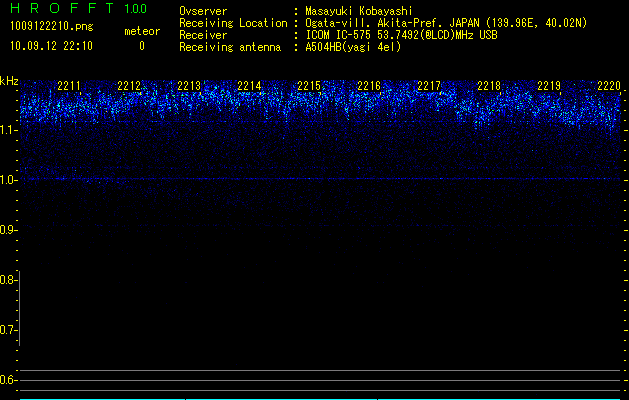Click the 1.1 kHz axis label
Image resolution: width=629 pixels, height=400 pixels.
click(7, 130)
